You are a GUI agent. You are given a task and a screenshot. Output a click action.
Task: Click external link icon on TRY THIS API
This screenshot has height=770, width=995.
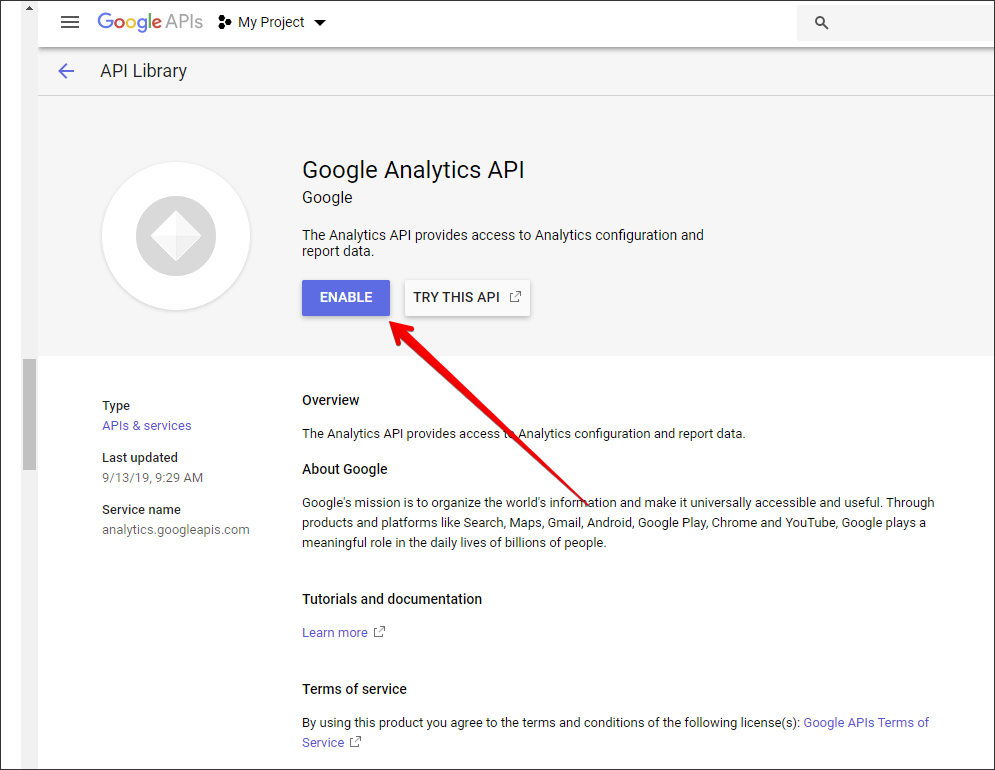(515, 296)
